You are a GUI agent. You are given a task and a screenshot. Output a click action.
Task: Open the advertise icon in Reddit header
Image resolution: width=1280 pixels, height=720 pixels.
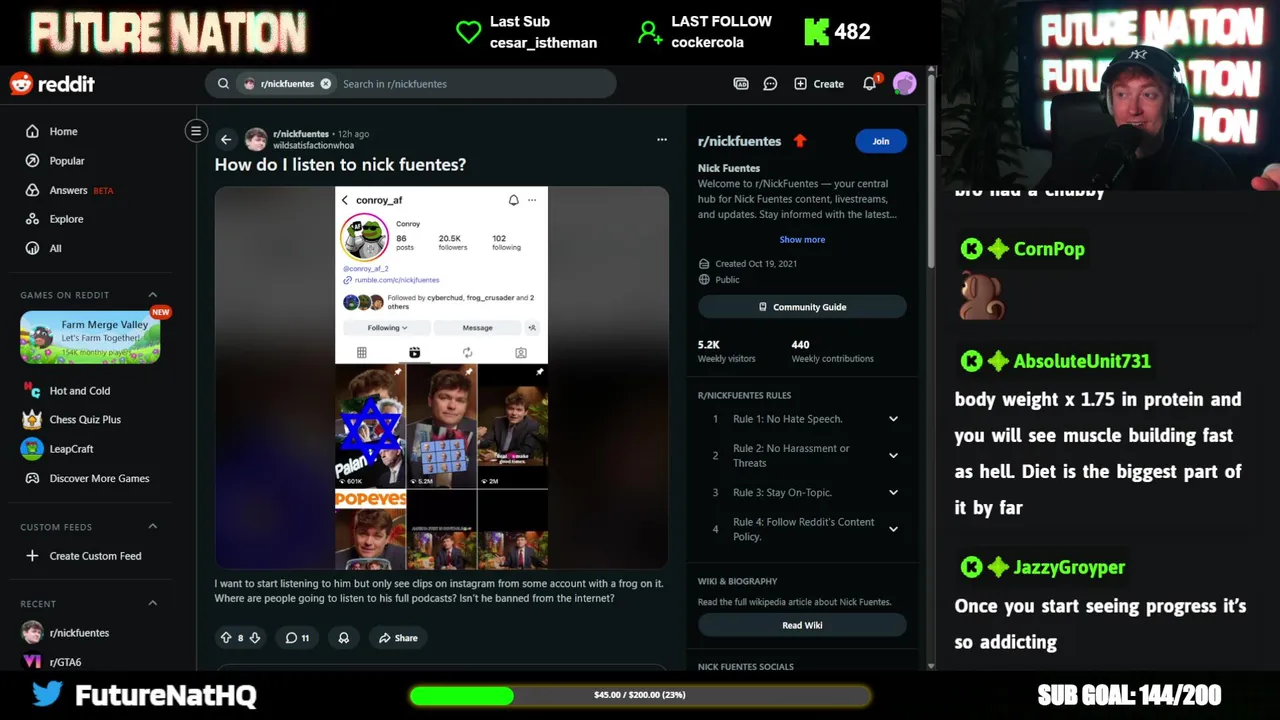coord(741,84)
